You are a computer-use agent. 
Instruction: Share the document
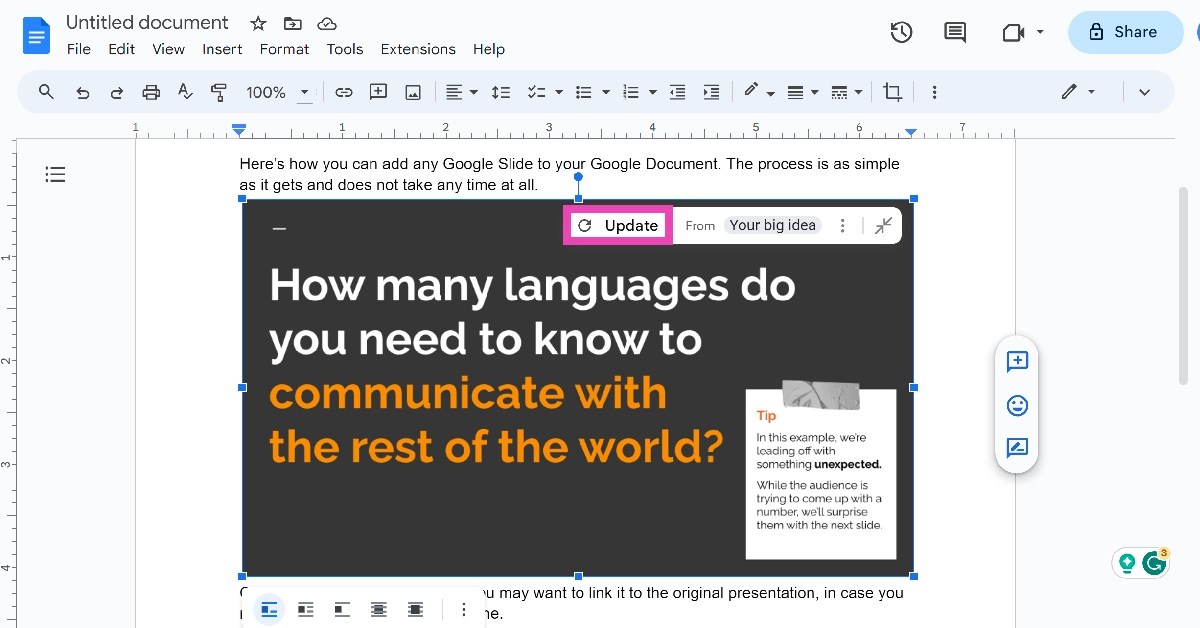click(1125, 31)
